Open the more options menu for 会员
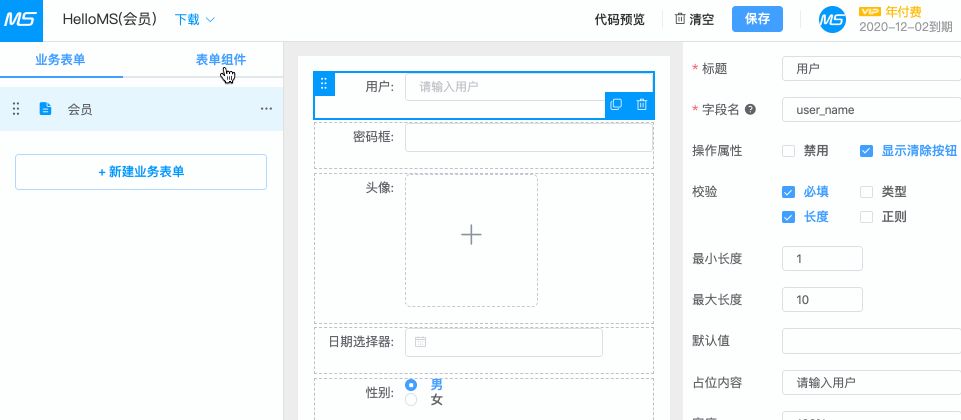961x420 pixels. pos(266,109)
